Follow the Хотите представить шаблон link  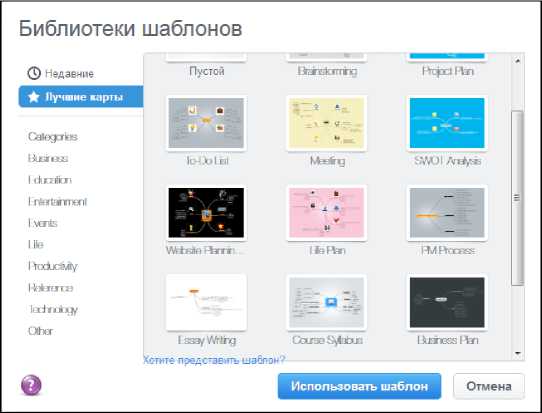(214, 360)
